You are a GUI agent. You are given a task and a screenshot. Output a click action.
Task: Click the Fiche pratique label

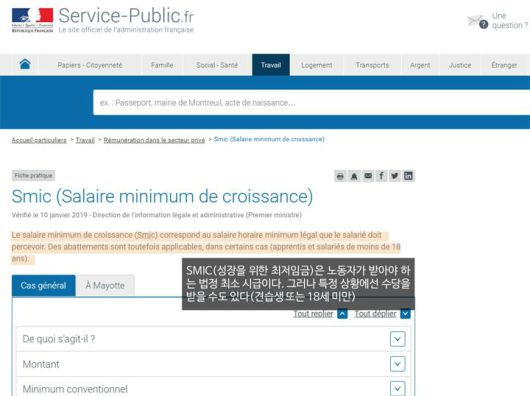tap(33, 175)
